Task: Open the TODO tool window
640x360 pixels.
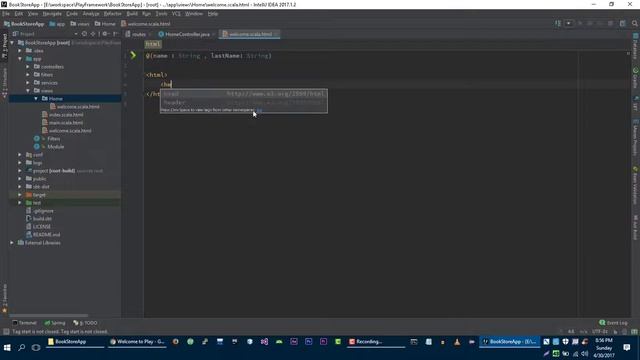Action: point(85,323)
